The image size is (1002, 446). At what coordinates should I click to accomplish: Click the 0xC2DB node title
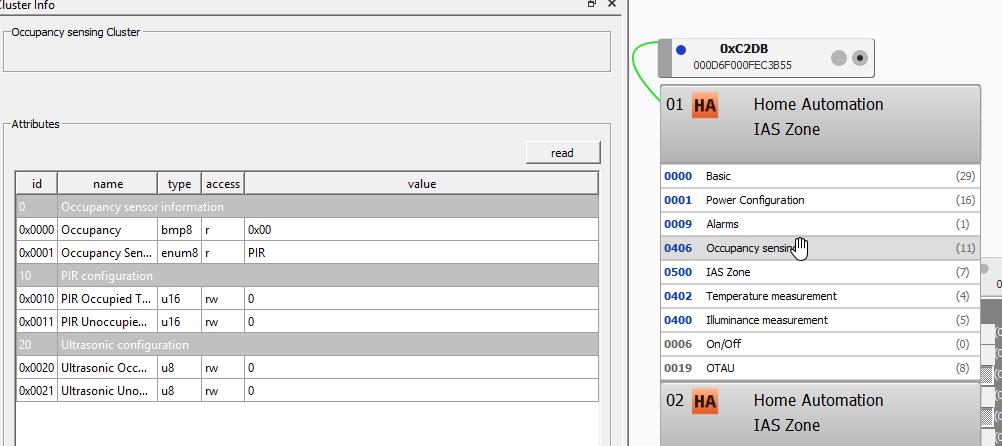pyautogui.click(x=744, y=49)
